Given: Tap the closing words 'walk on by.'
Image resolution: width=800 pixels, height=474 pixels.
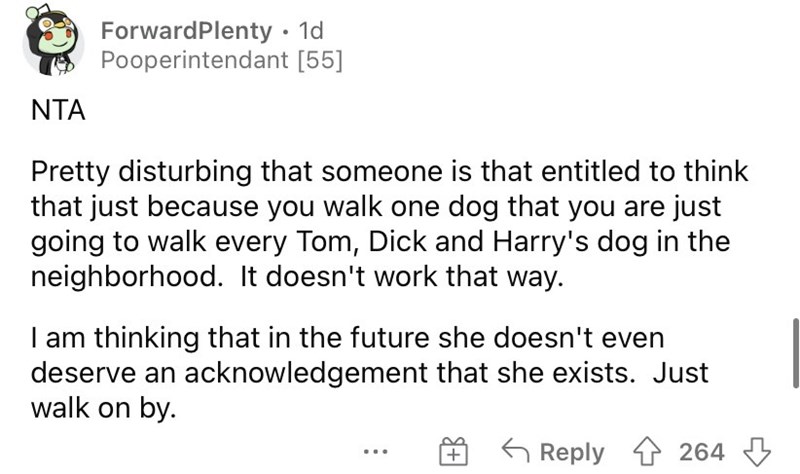Looking at the screenshot, I should point(104,408).
